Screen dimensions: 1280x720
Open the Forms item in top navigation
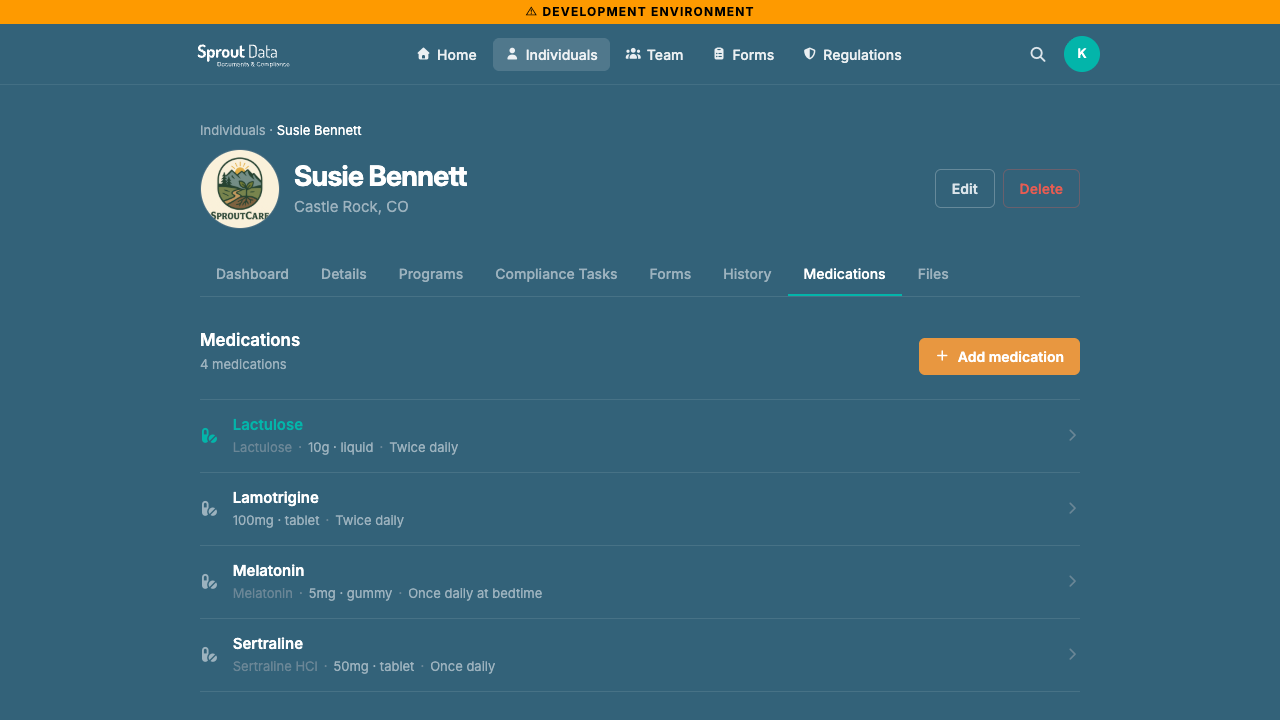(743, 55)
